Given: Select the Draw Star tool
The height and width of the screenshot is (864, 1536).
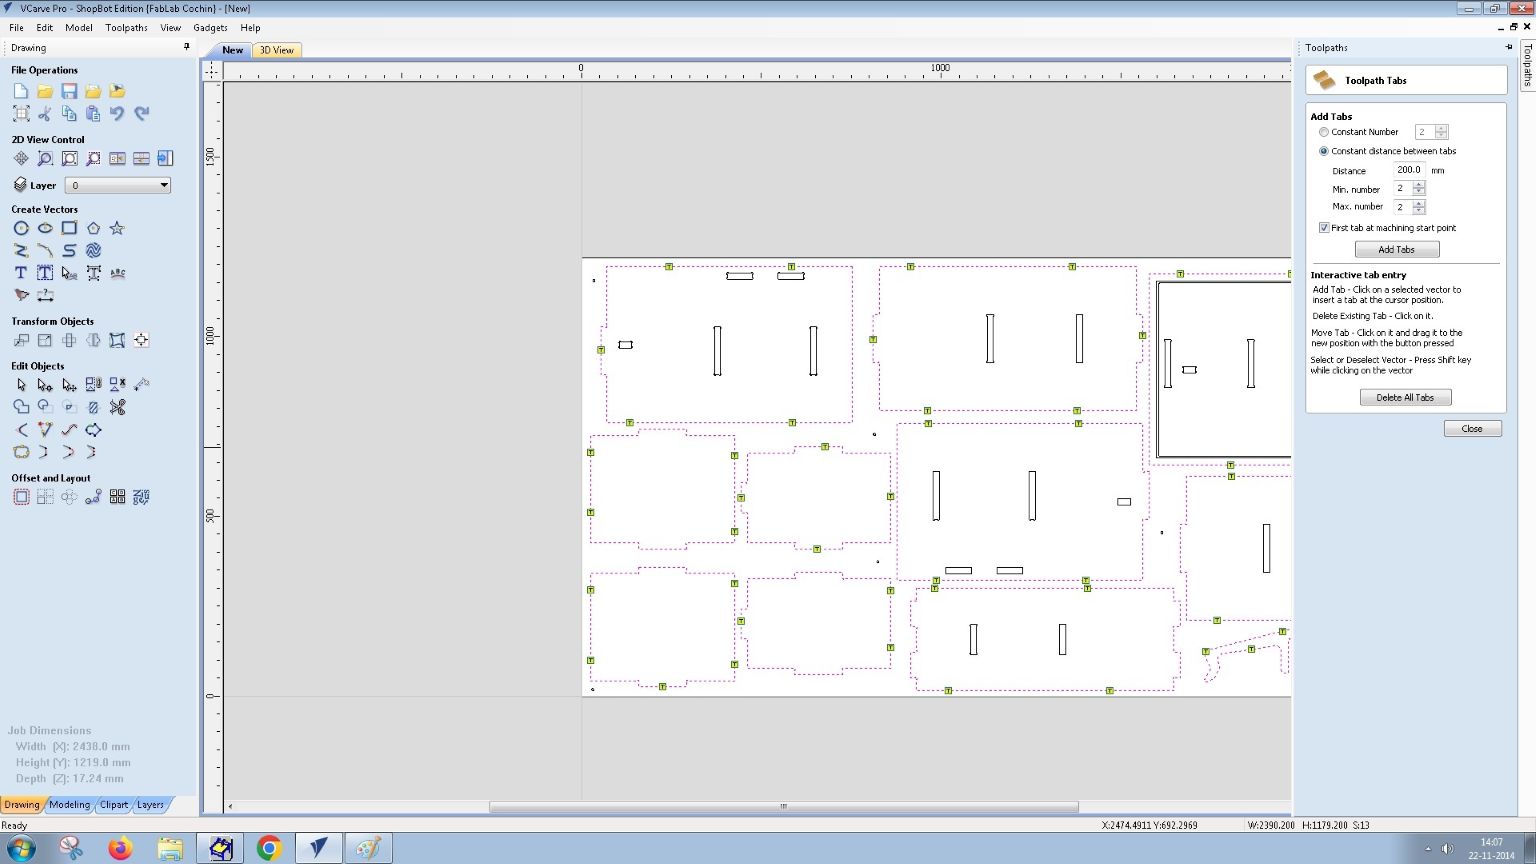Looking at the screenshot, I should tap(117, 228).
